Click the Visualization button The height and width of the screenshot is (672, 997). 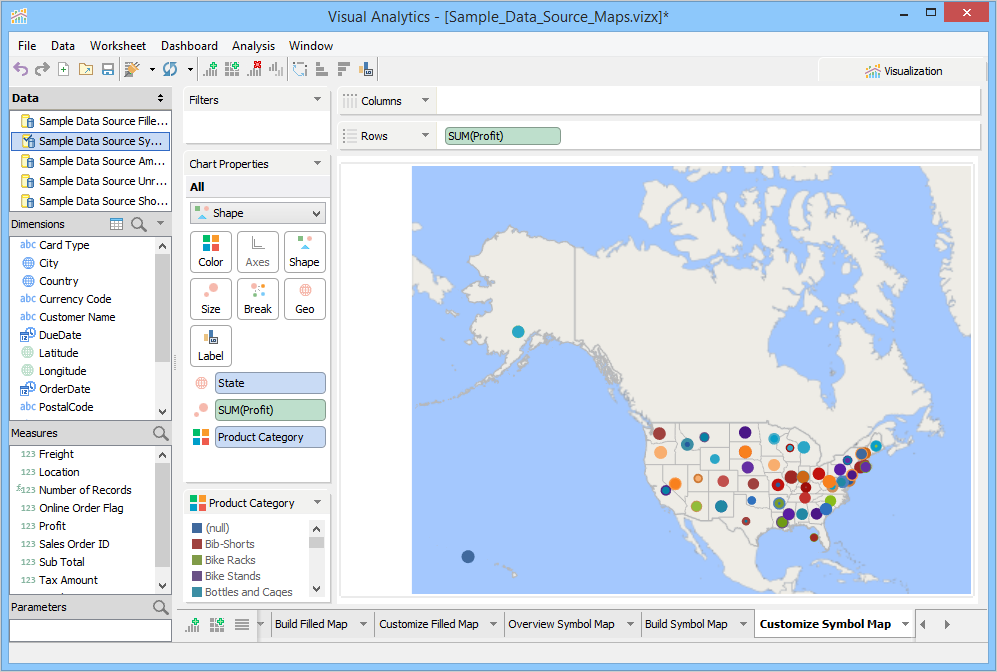tap(903, 71)
